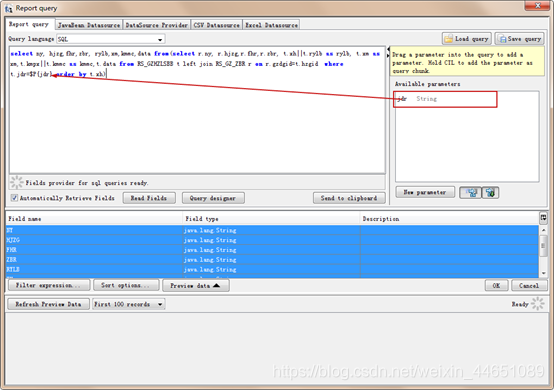Image resolution: width=554 pixels, height=390 pixels.
Task: Click the Report query window title icon
Action: click(x=8, y=8)
